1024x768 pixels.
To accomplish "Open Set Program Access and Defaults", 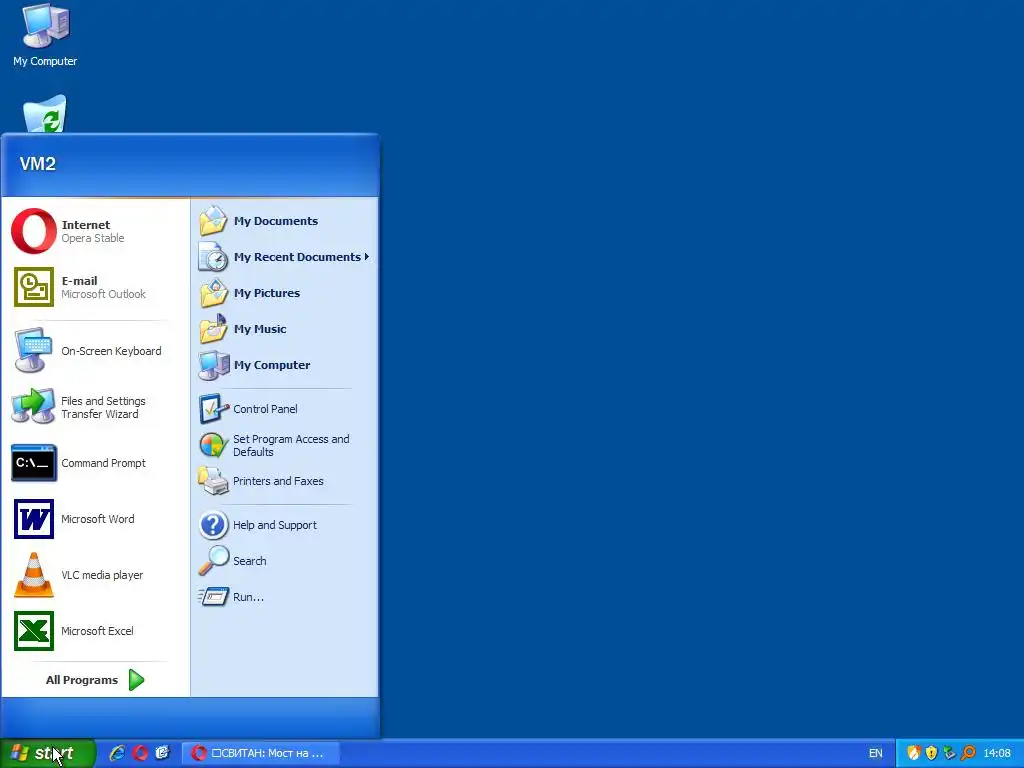I will [285, 445].
